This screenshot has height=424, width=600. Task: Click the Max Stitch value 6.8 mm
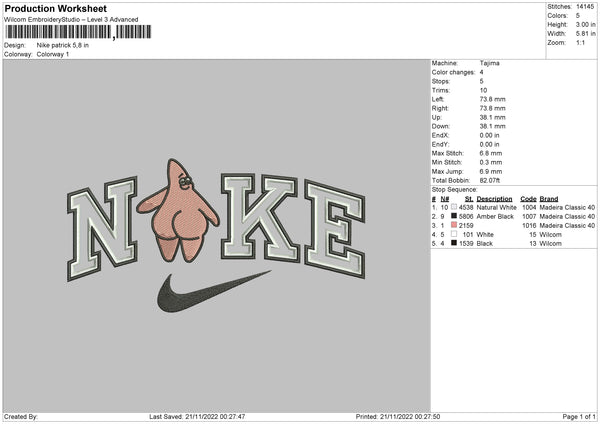[491, 153]
